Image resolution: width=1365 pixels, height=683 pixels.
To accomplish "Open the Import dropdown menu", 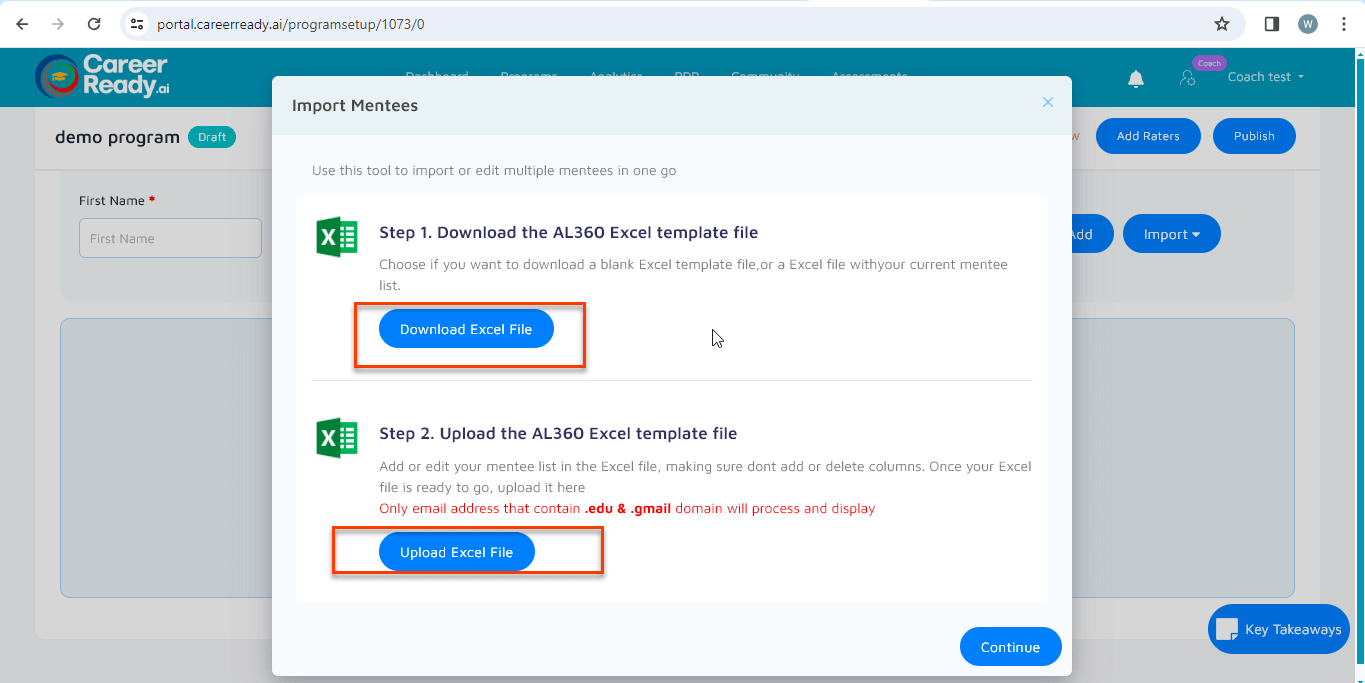I will coord(1171,234).
